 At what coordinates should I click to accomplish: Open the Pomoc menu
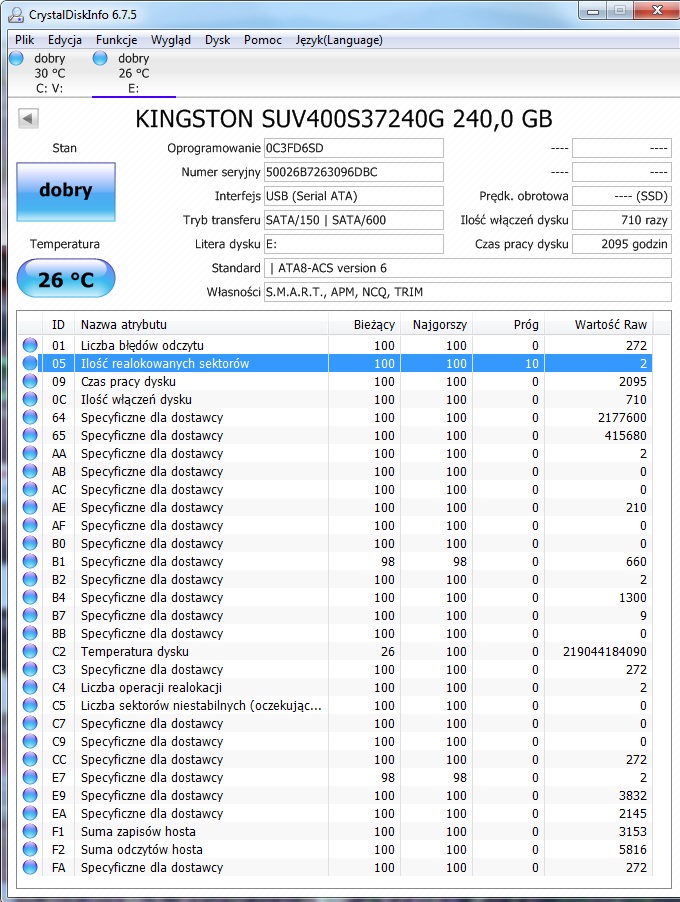pyautogui.click(x=262, y=40)
